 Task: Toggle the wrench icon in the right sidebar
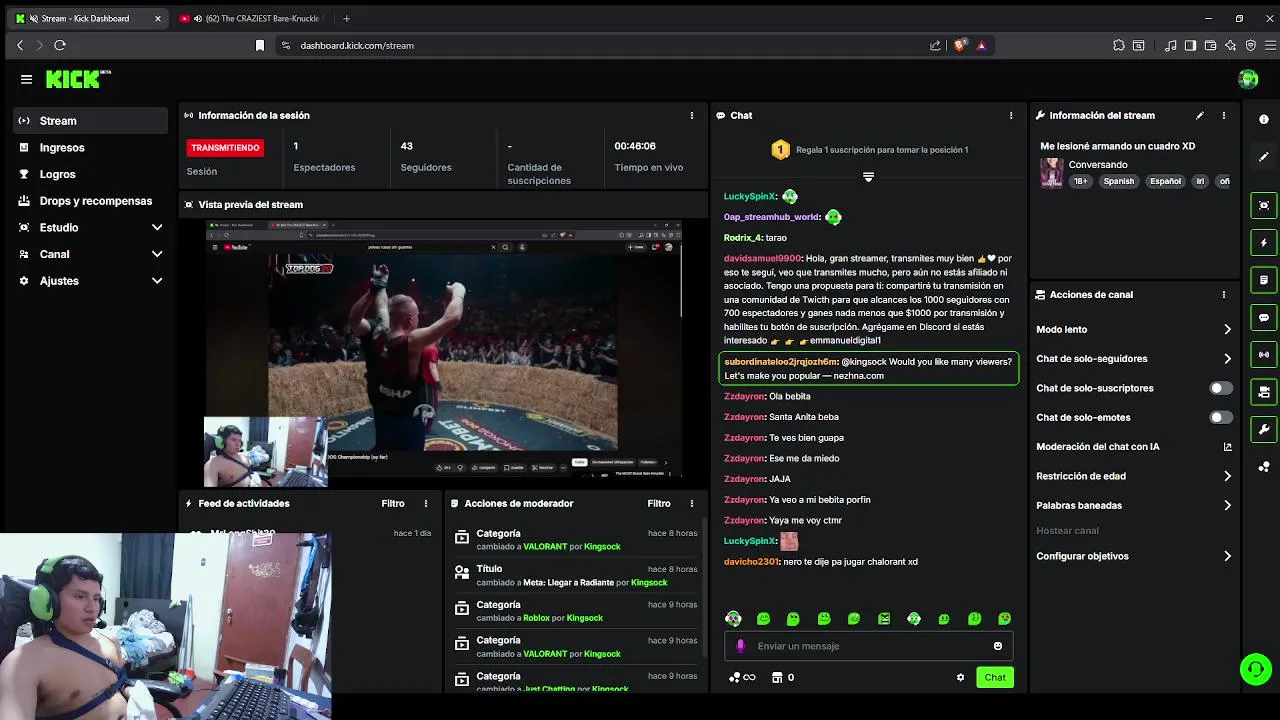[x=1264, y=429]
